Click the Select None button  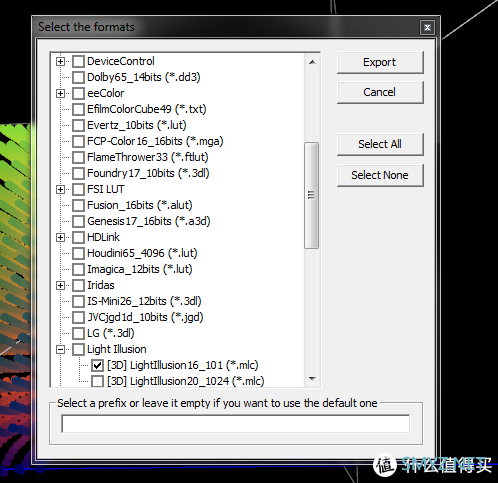tap(380, 175)
